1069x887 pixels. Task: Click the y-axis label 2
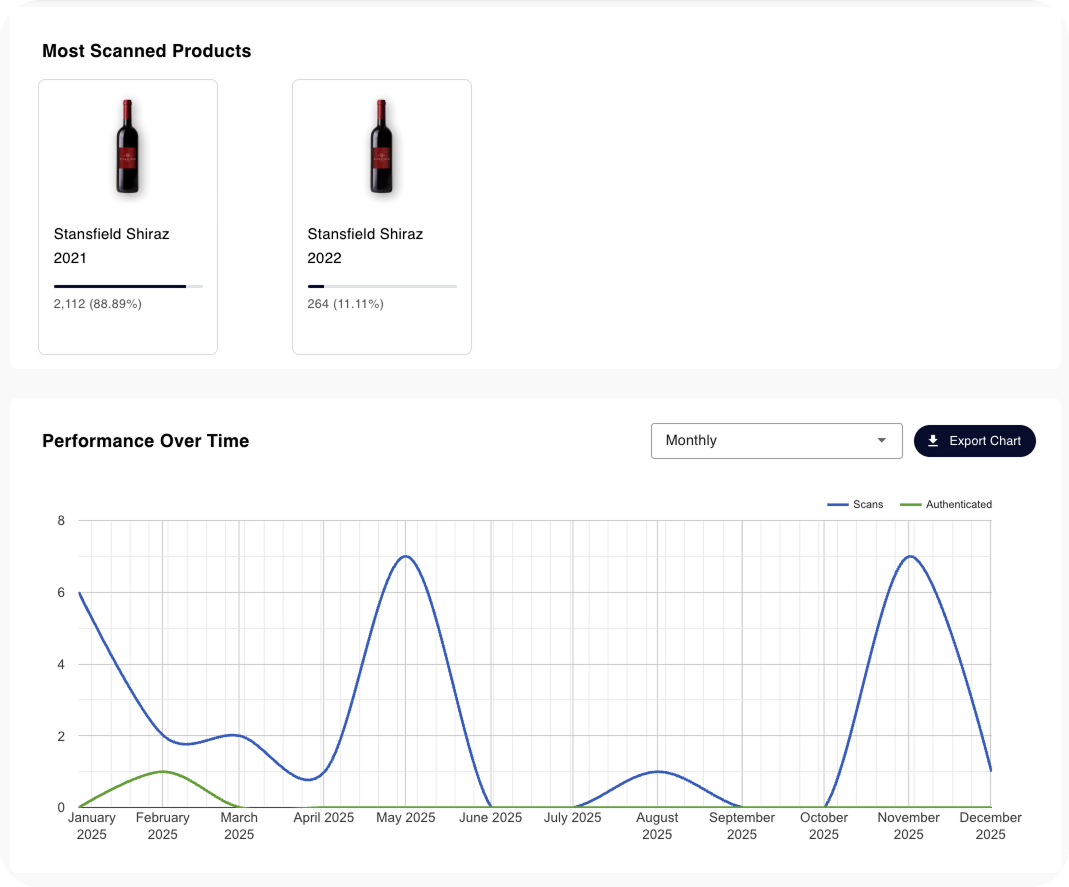(x=61, y=736)
